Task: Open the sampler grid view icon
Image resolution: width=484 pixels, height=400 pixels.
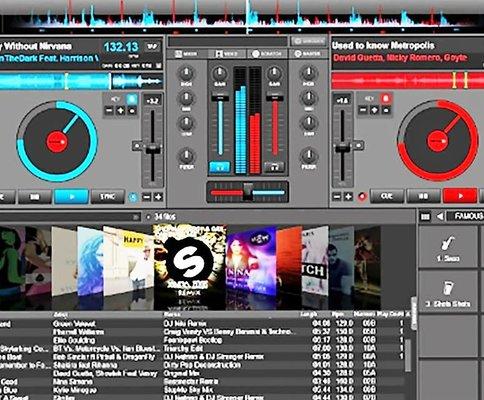Action: click(x=425, y=217)
